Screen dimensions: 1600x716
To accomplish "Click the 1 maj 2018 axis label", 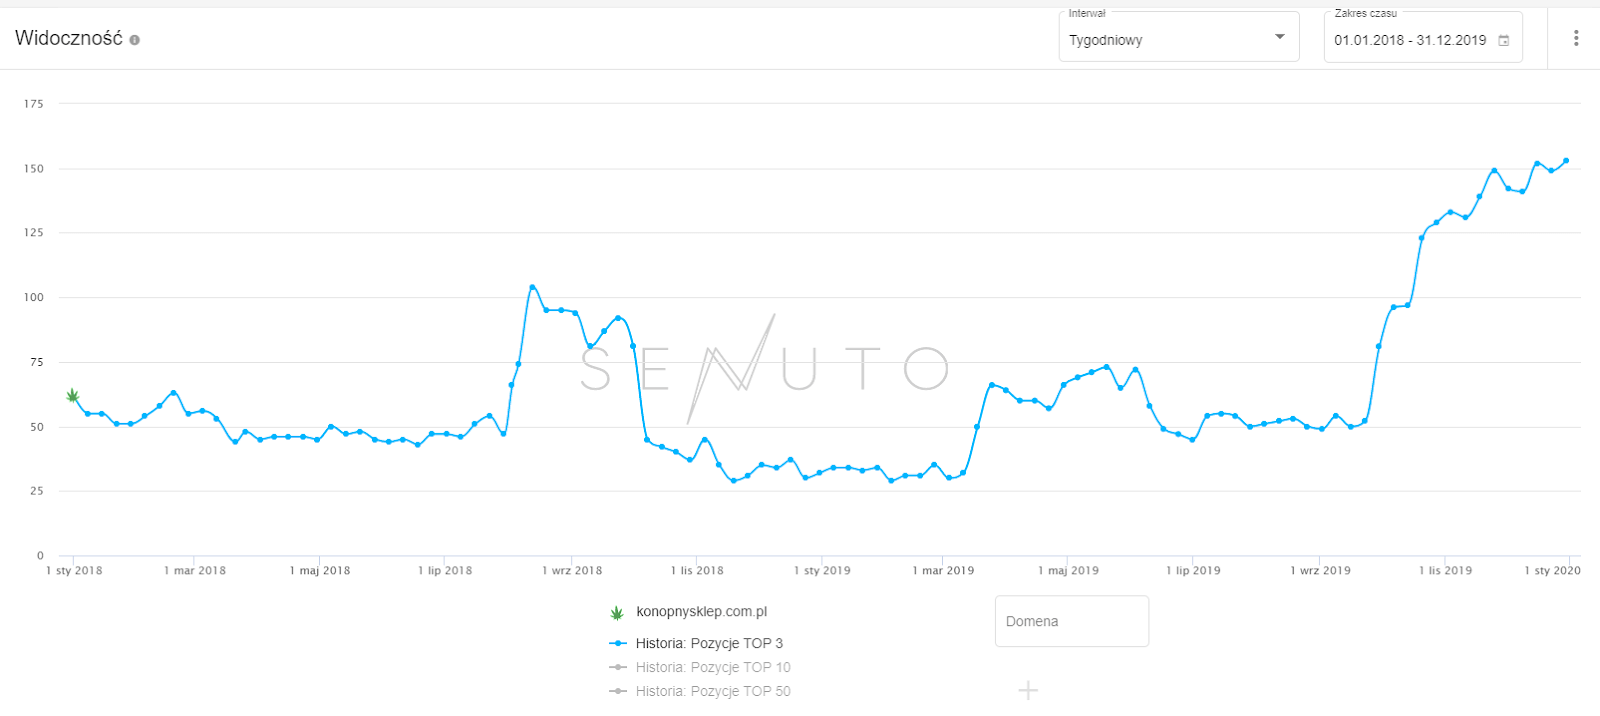I will point(320,571).
